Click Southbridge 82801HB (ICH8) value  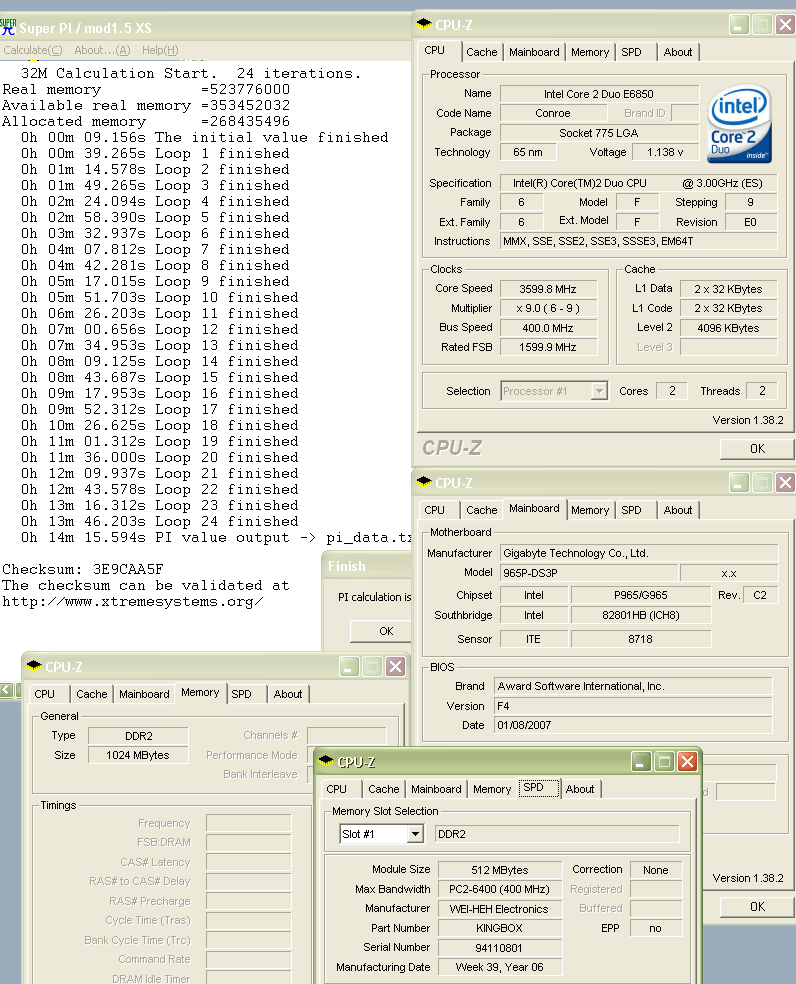tap(641, 615)
